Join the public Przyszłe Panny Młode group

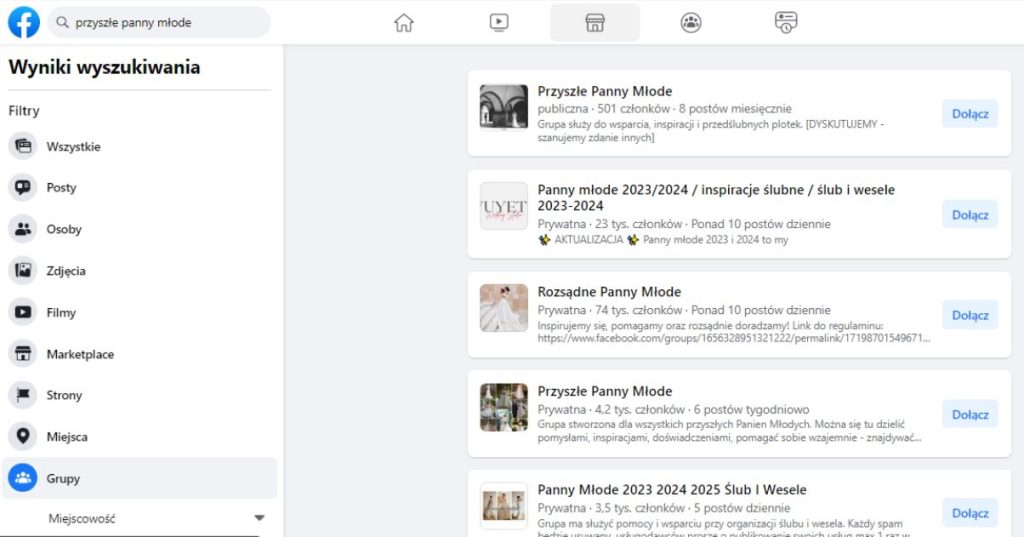pos(969,114)
